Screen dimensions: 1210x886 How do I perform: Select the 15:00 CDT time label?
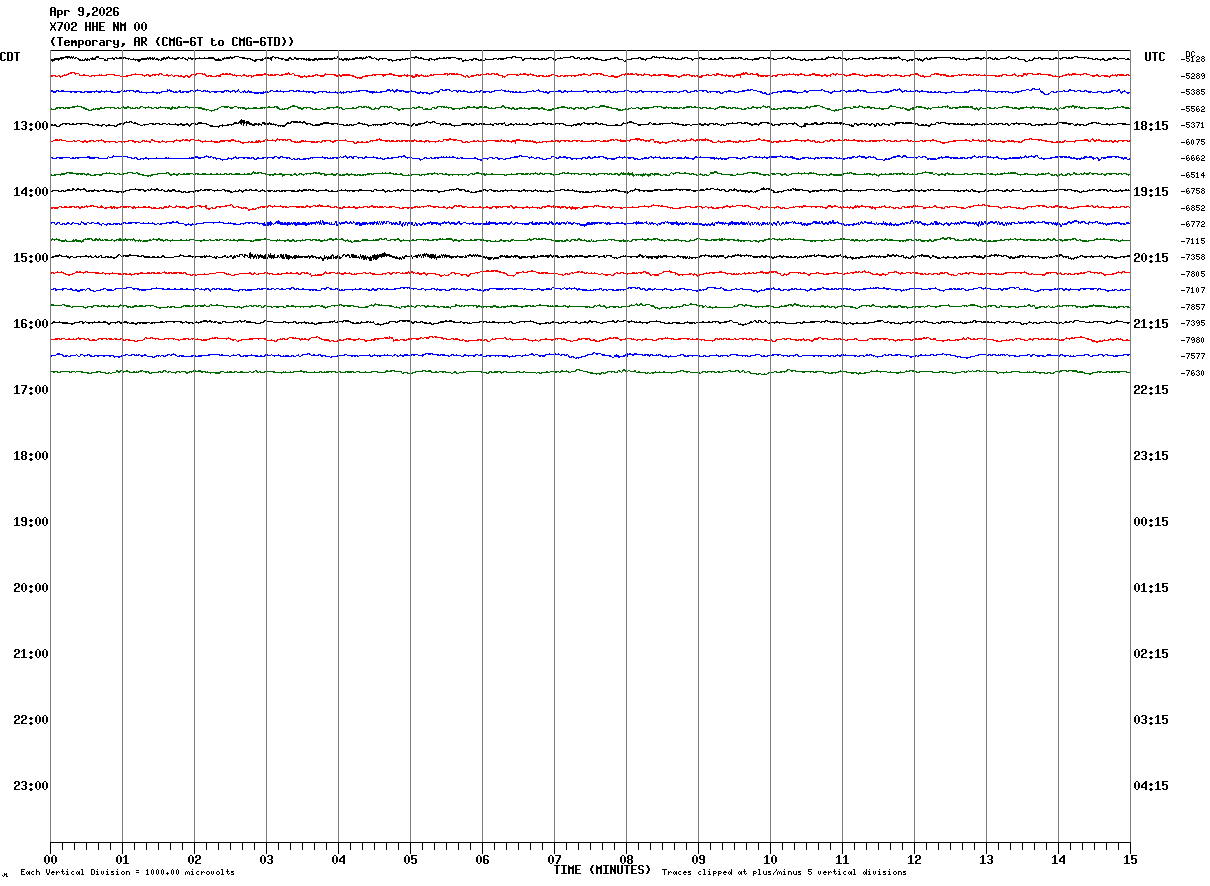tap(31, 258)
